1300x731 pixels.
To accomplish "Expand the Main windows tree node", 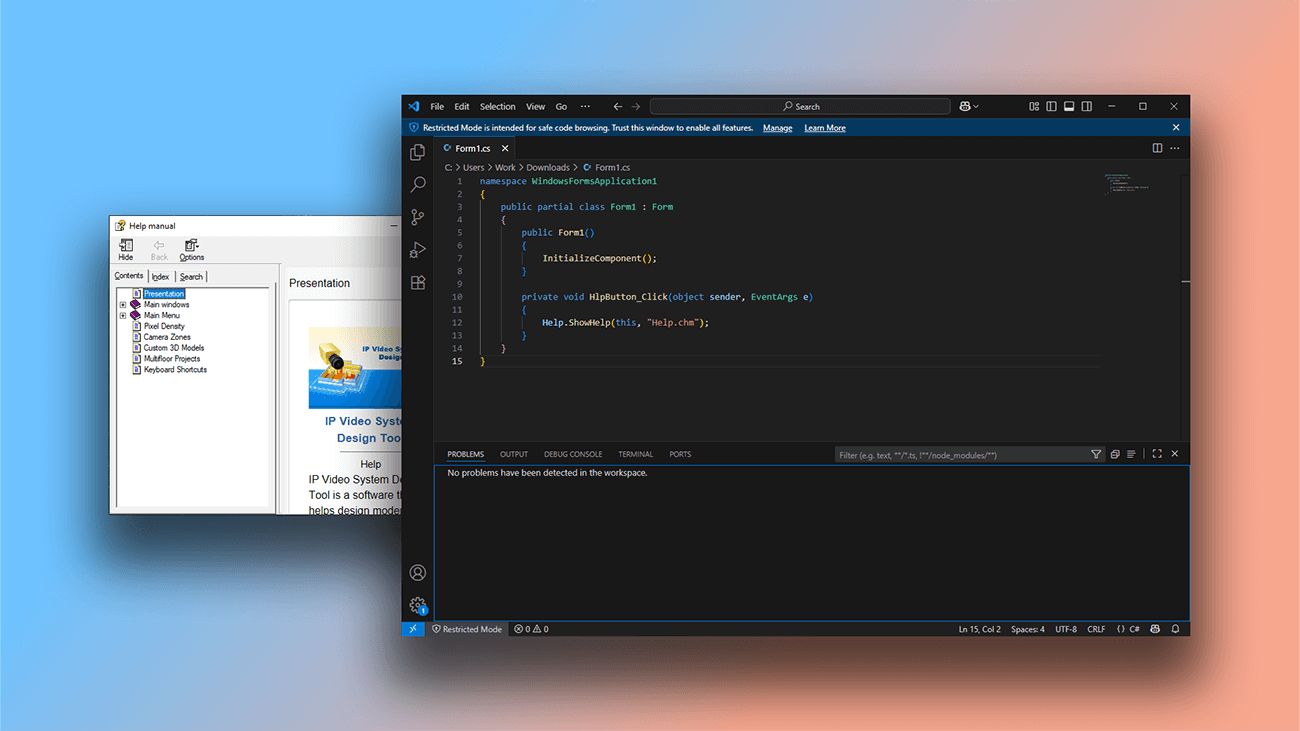I will (123, 305).
